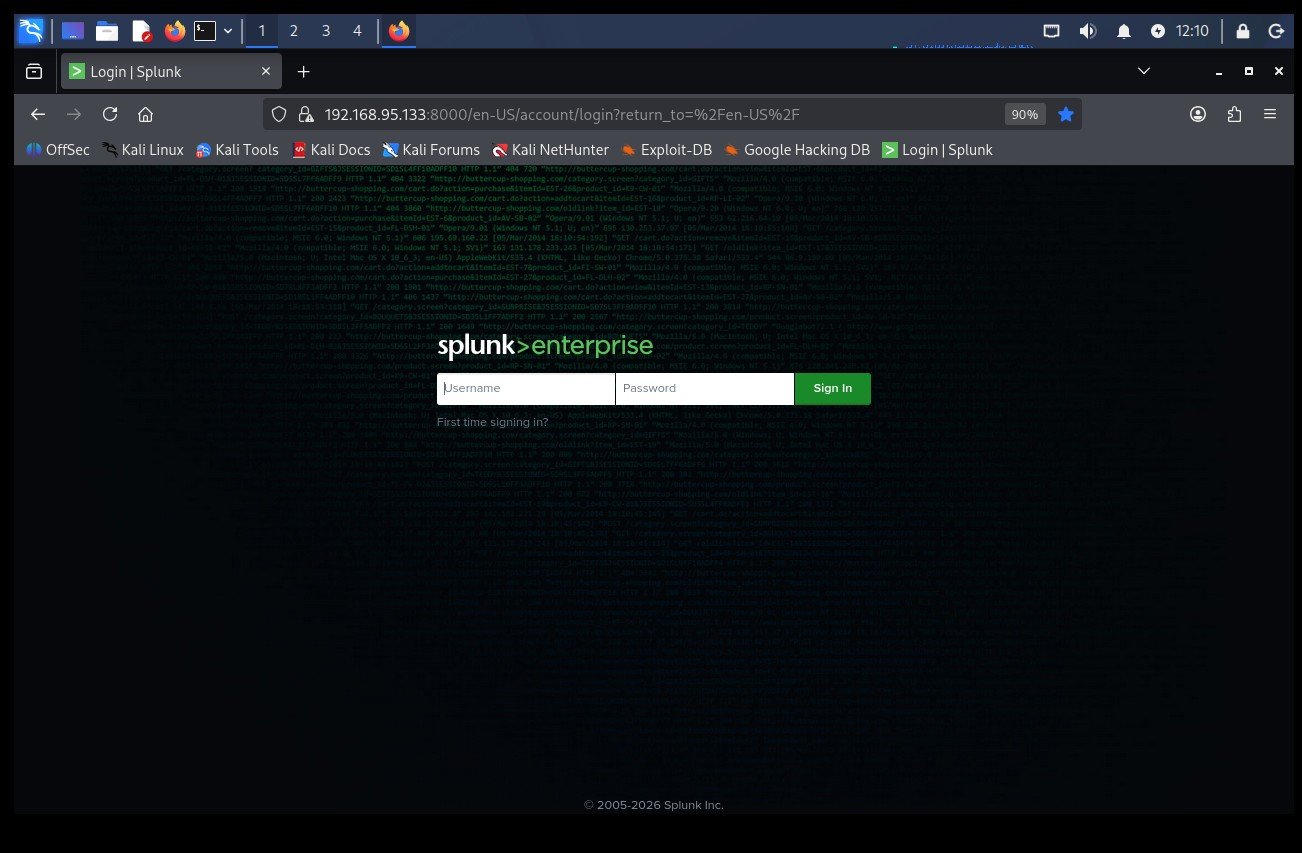Viewport: 1302px width, 853px height.
Task: Minimize the Firefox window
Action: click(1218, 71)
